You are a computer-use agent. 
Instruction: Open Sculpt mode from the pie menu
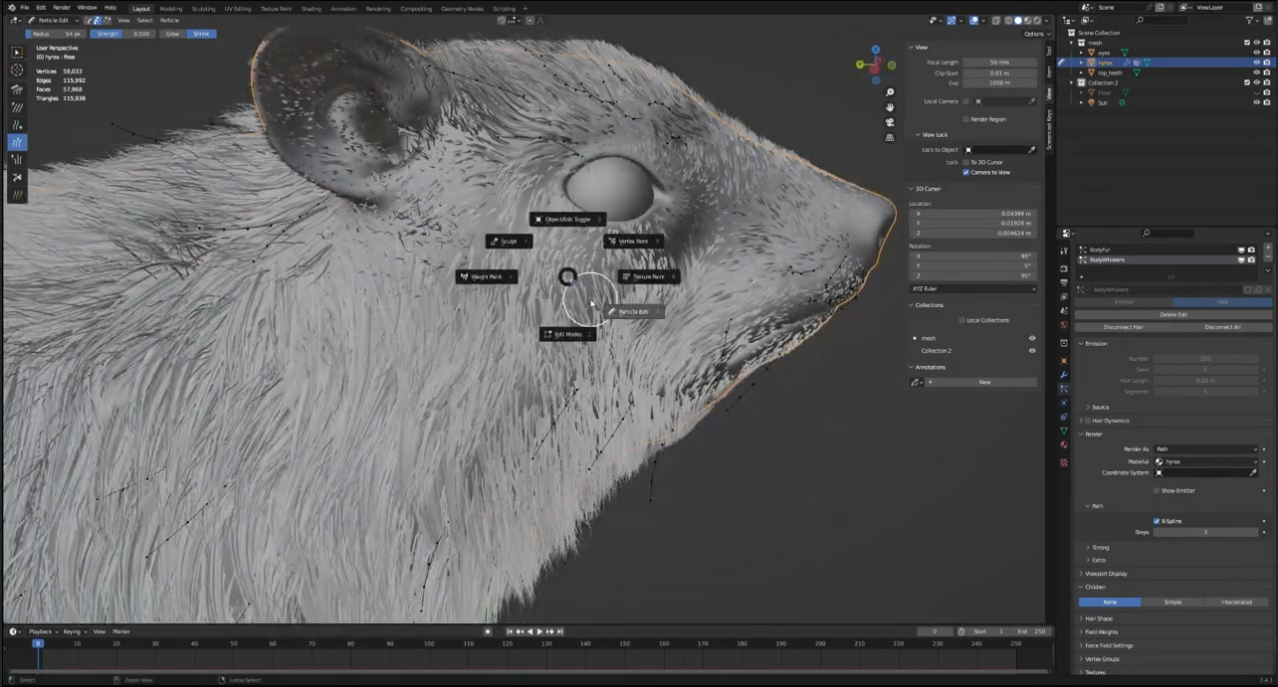pos(508,241)
